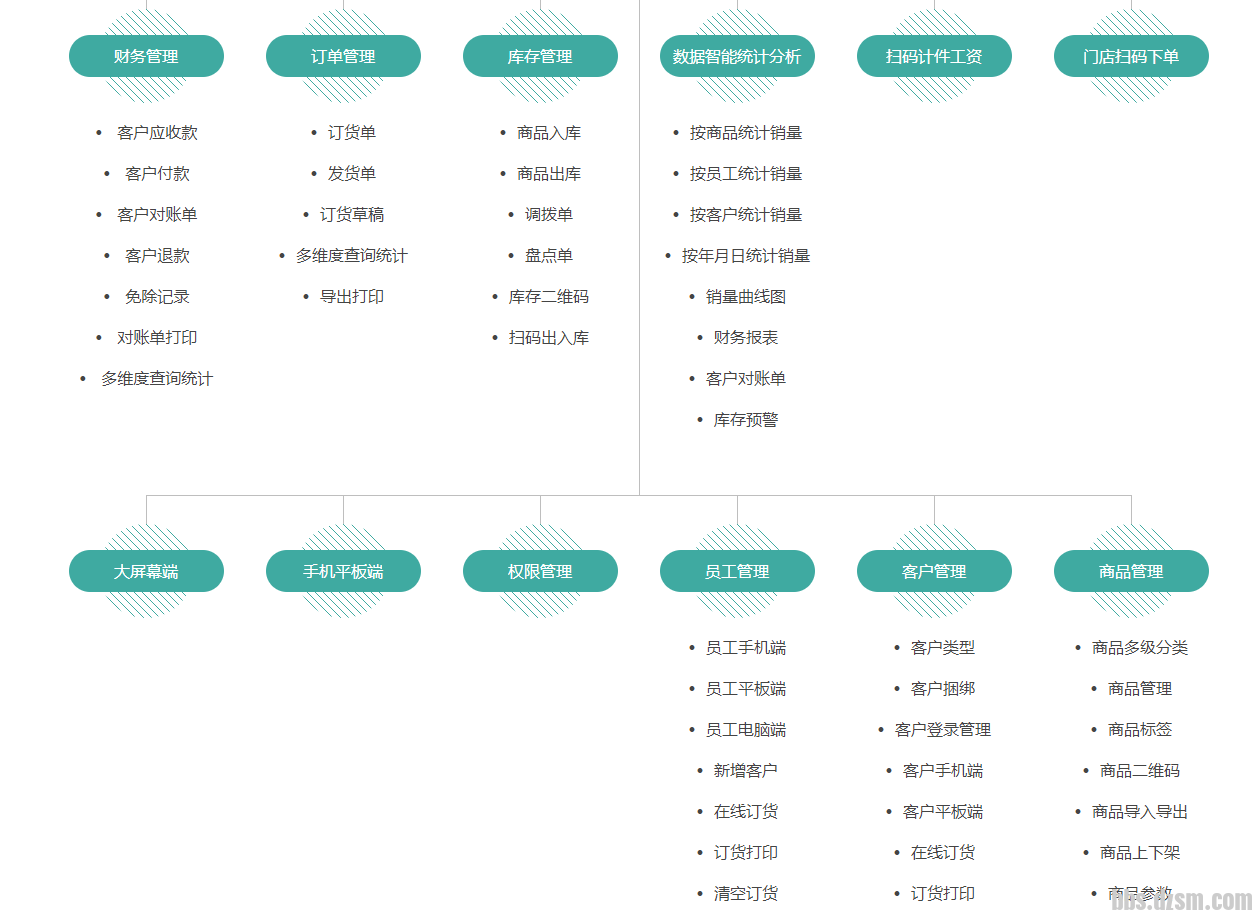Click the 客户登录管理 list item
Image resolution: width=1257 pixels, height=915 pixels.
[x=942, y=730]
